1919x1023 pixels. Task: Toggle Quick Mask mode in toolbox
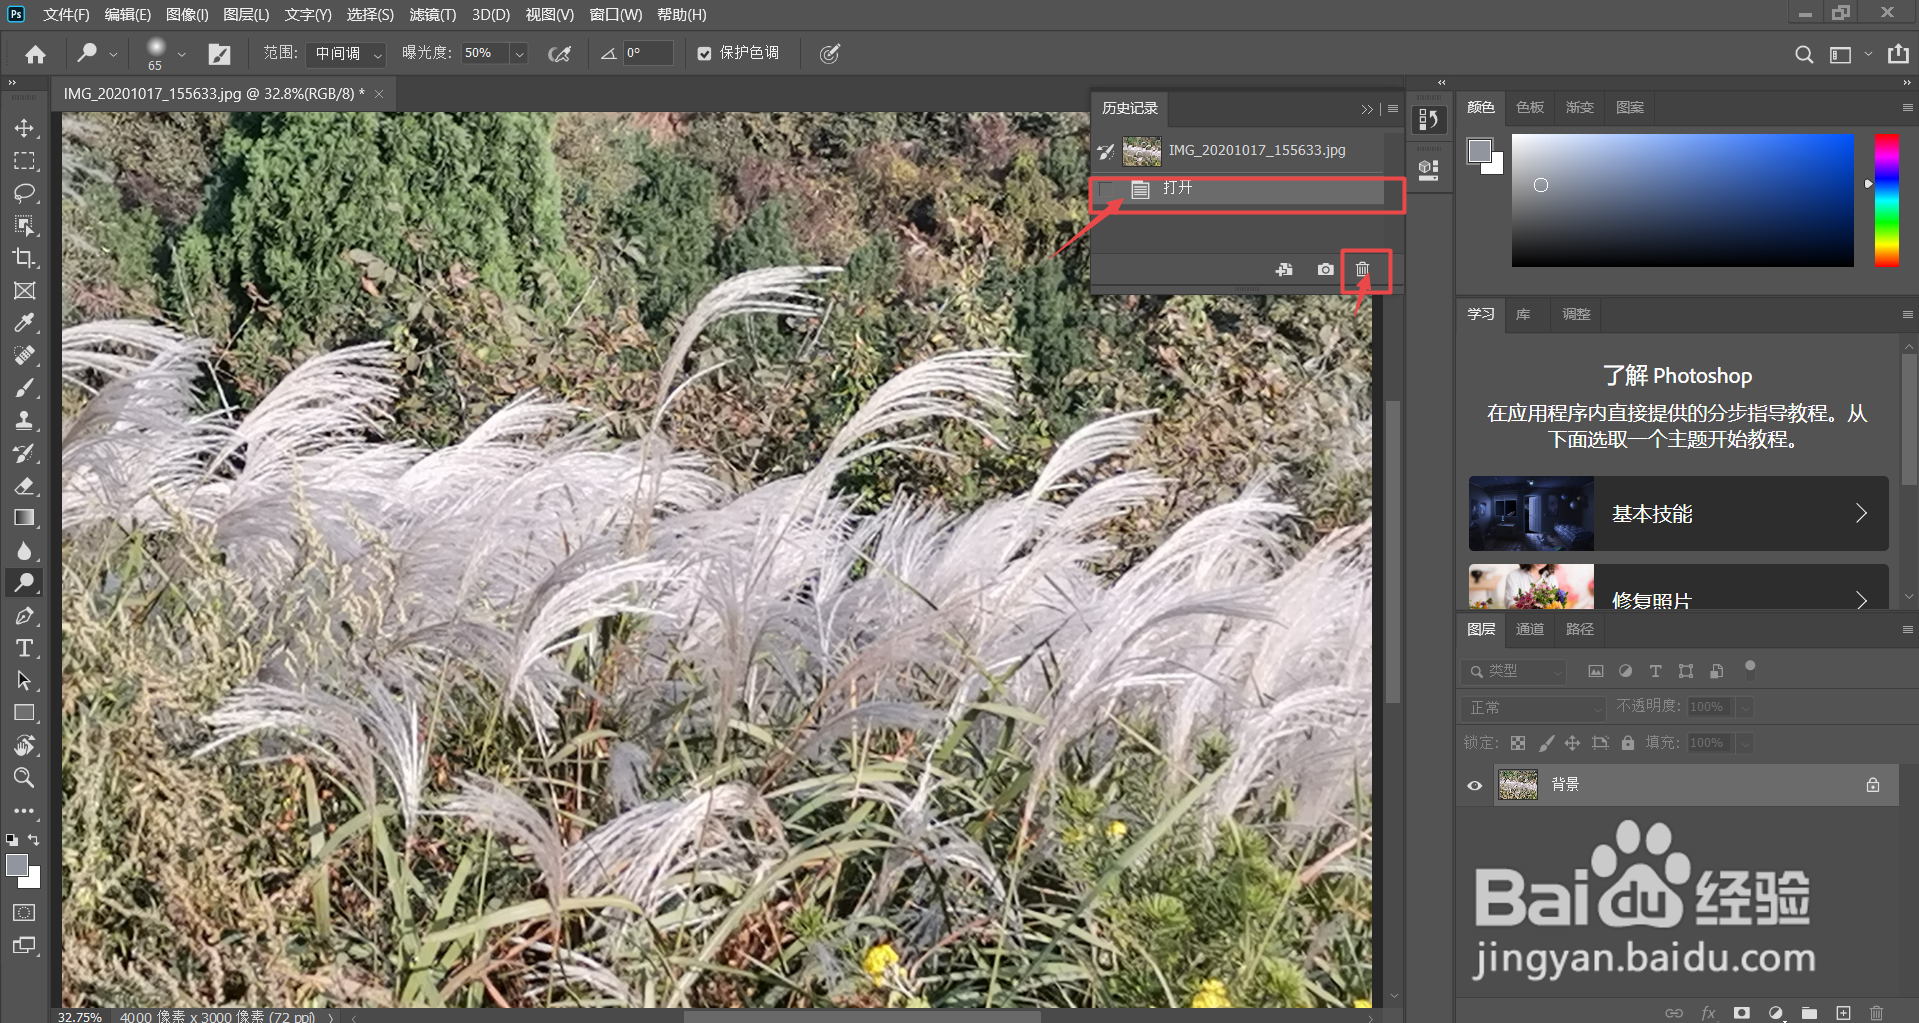24,912
